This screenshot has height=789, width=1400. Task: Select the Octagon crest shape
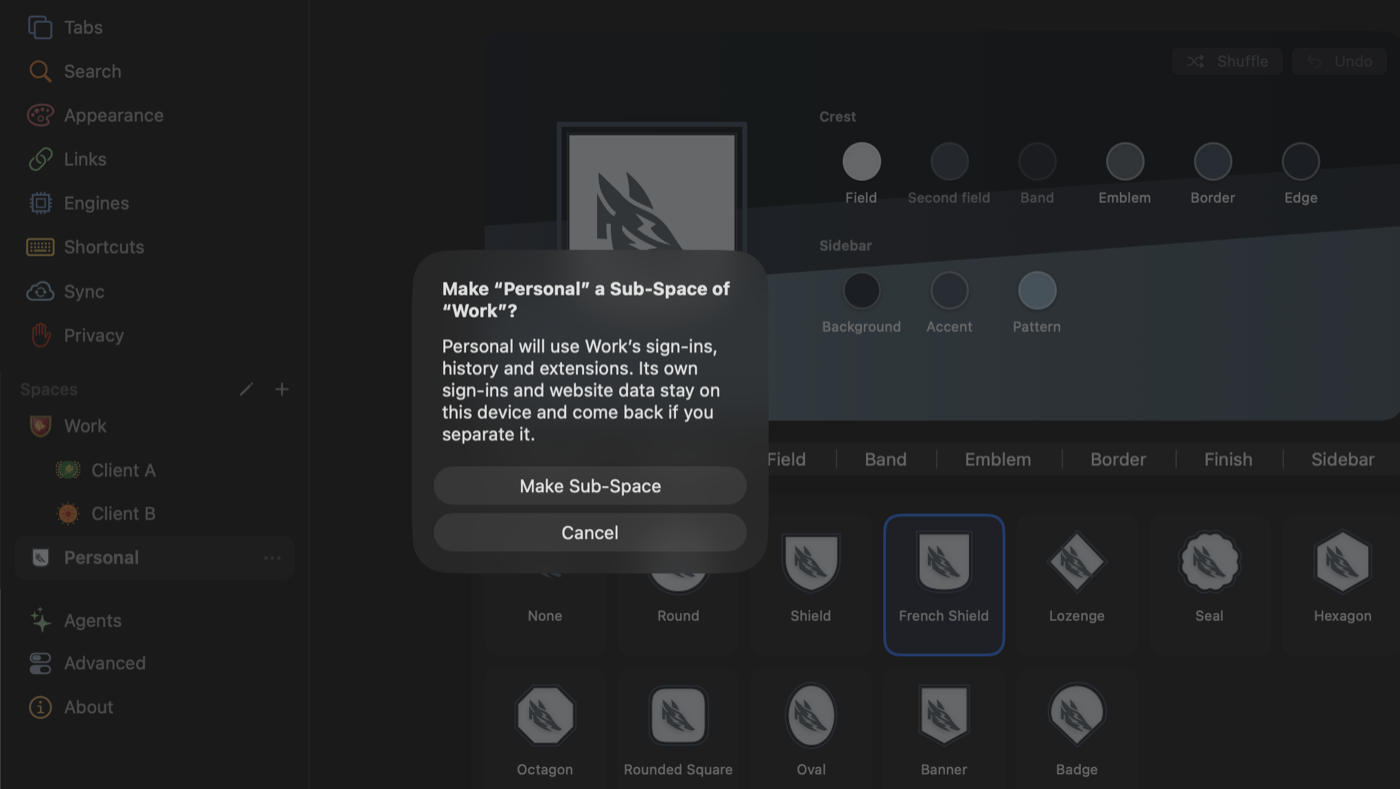point(545,730)
